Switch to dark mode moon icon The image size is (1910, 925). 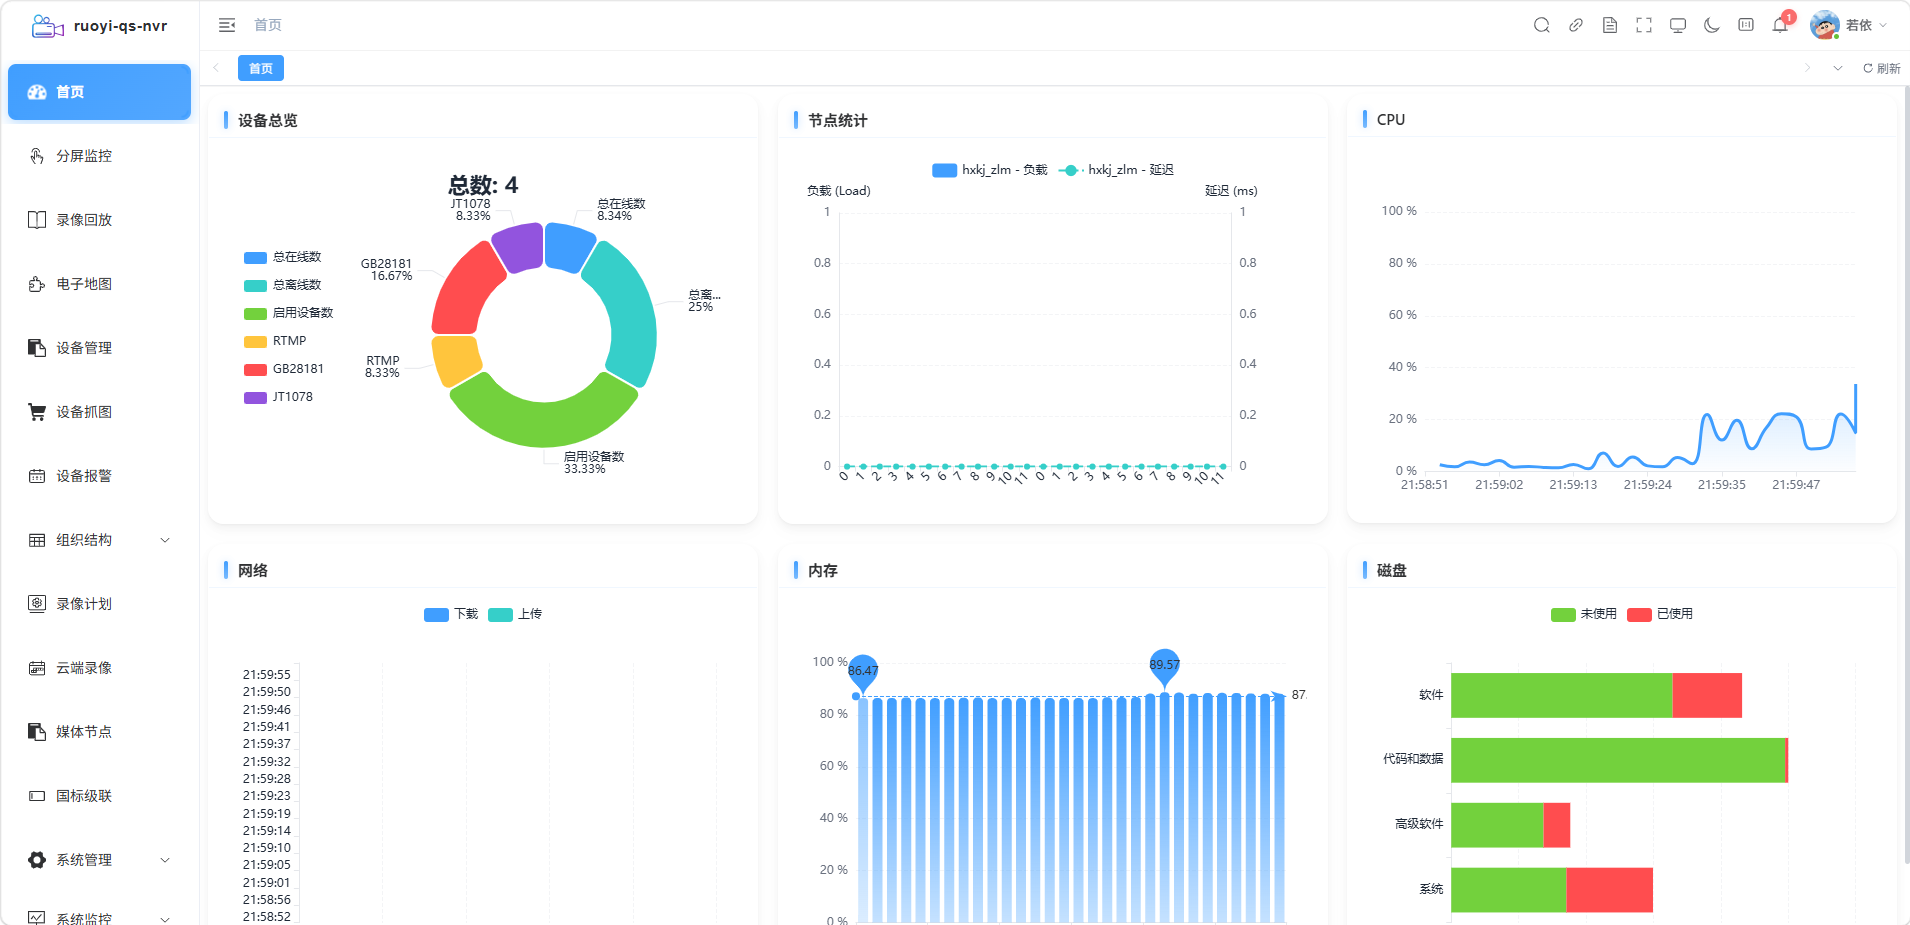coord(1712,25)
